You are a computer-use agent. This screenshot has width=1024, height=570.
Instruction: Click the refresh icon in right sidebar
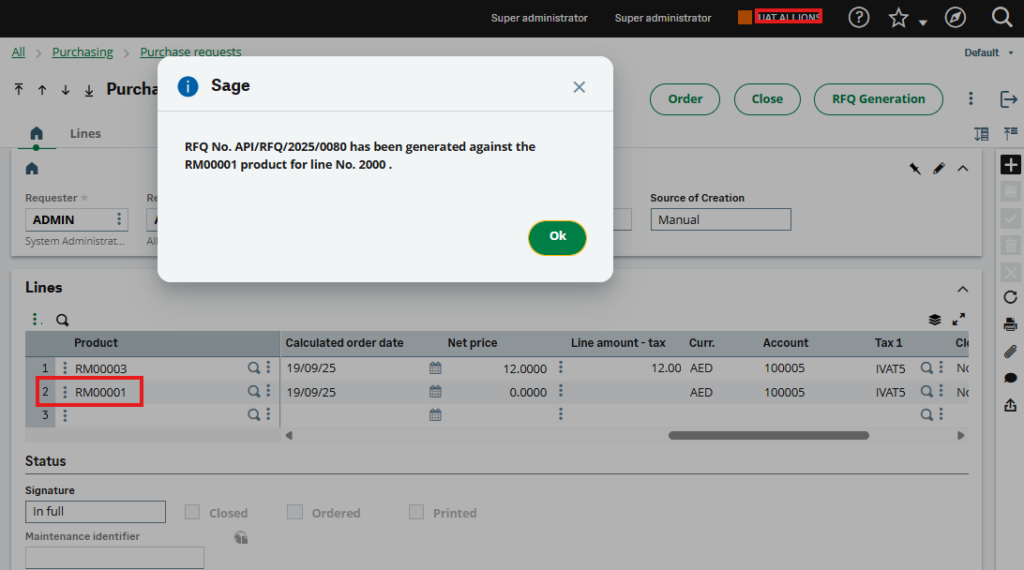(x=1010, y=297)
